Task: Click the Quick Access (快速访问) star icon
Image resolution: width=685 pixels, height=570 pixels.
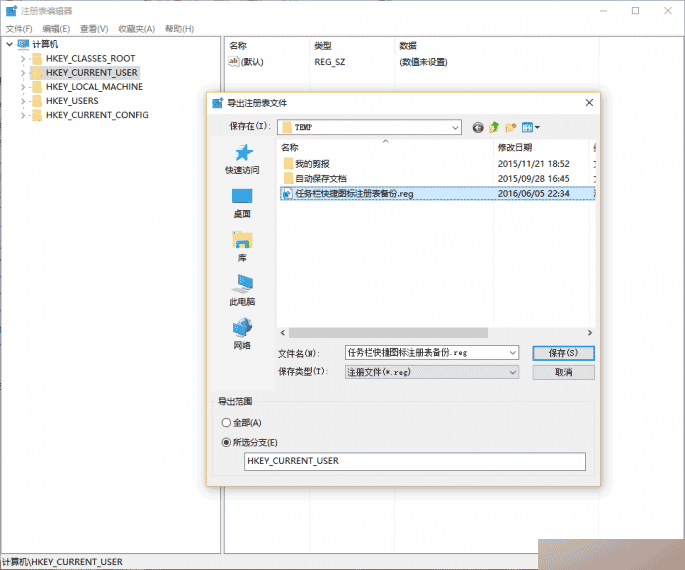Action: (x=242, y=153)
